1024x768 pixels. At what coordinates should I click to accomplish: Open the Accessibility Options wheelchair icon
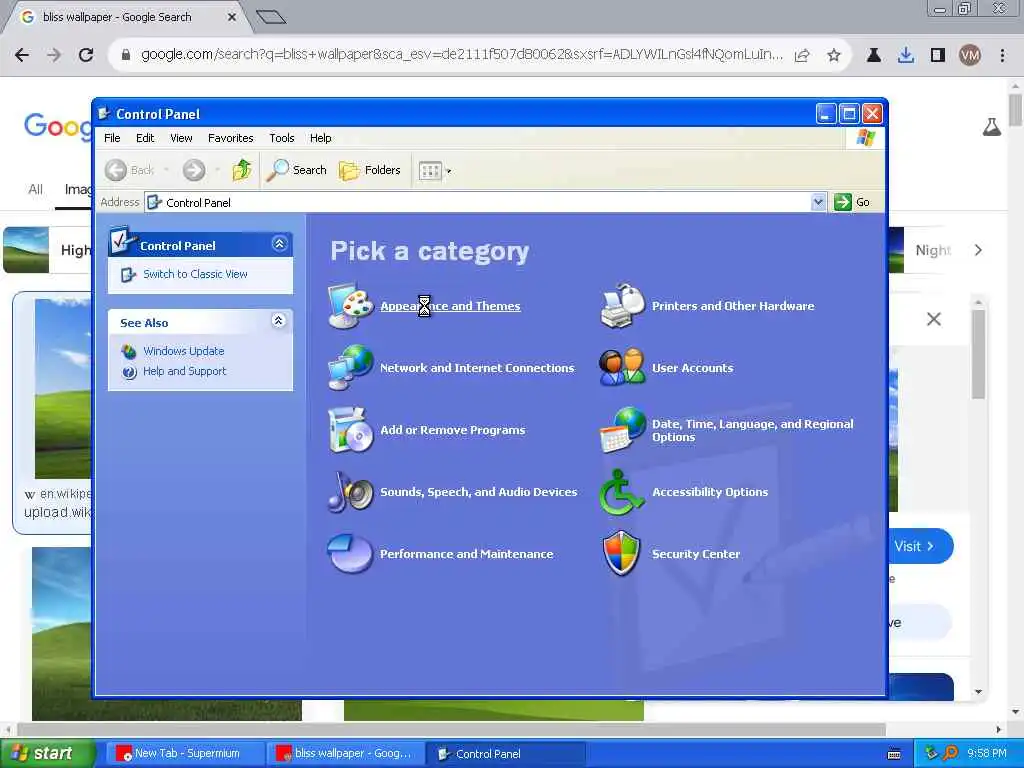click(x=622, y=492)
